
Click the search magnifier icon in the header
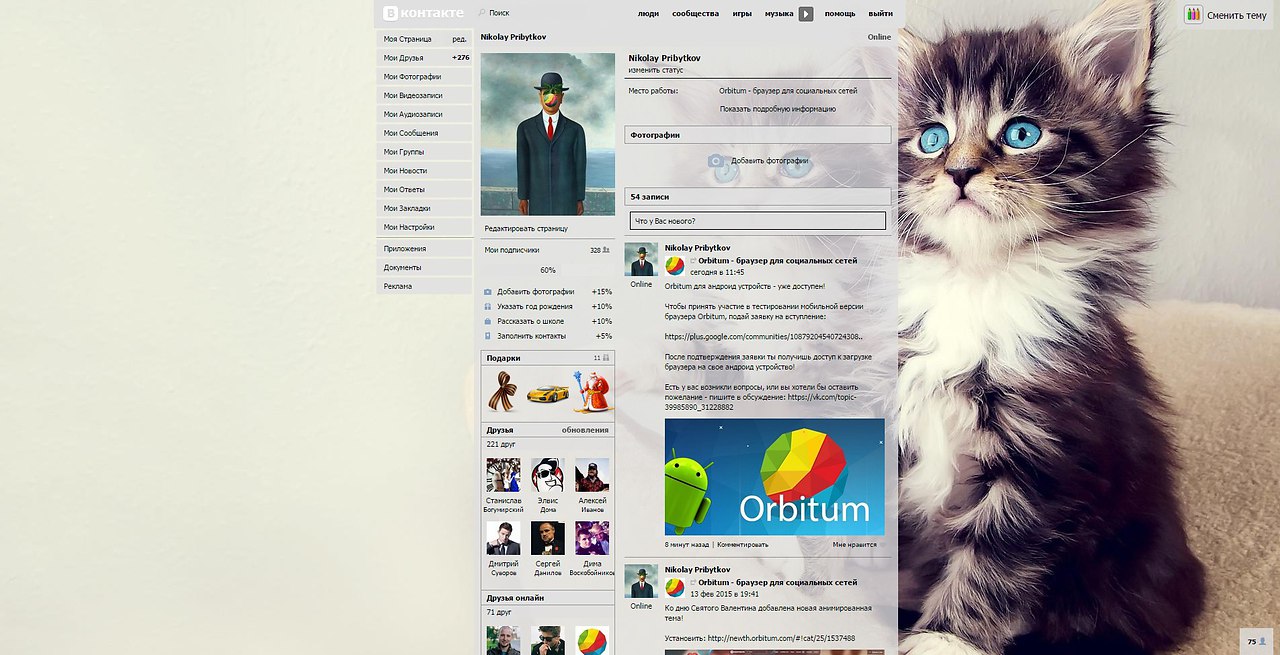[482, 13]
